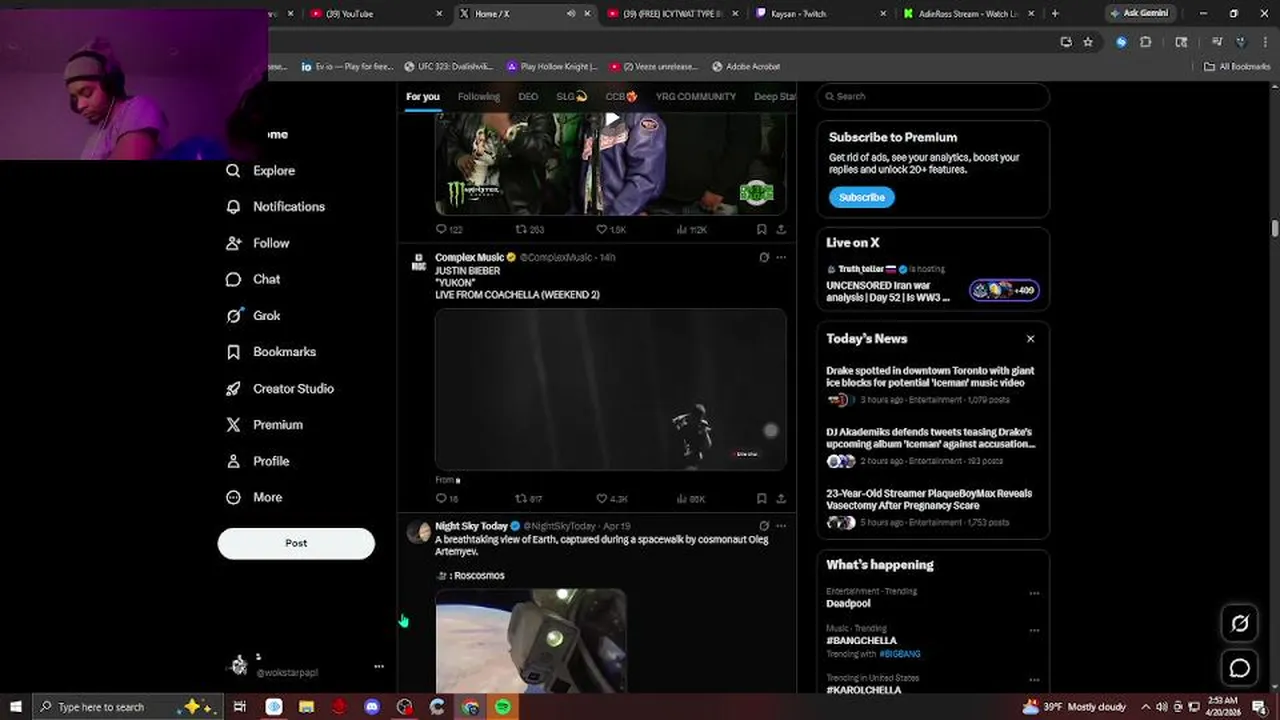Switch to the Kaysan - Twitch browser tab
Screen dimensions: 1280x720
[x=822, y=14]
